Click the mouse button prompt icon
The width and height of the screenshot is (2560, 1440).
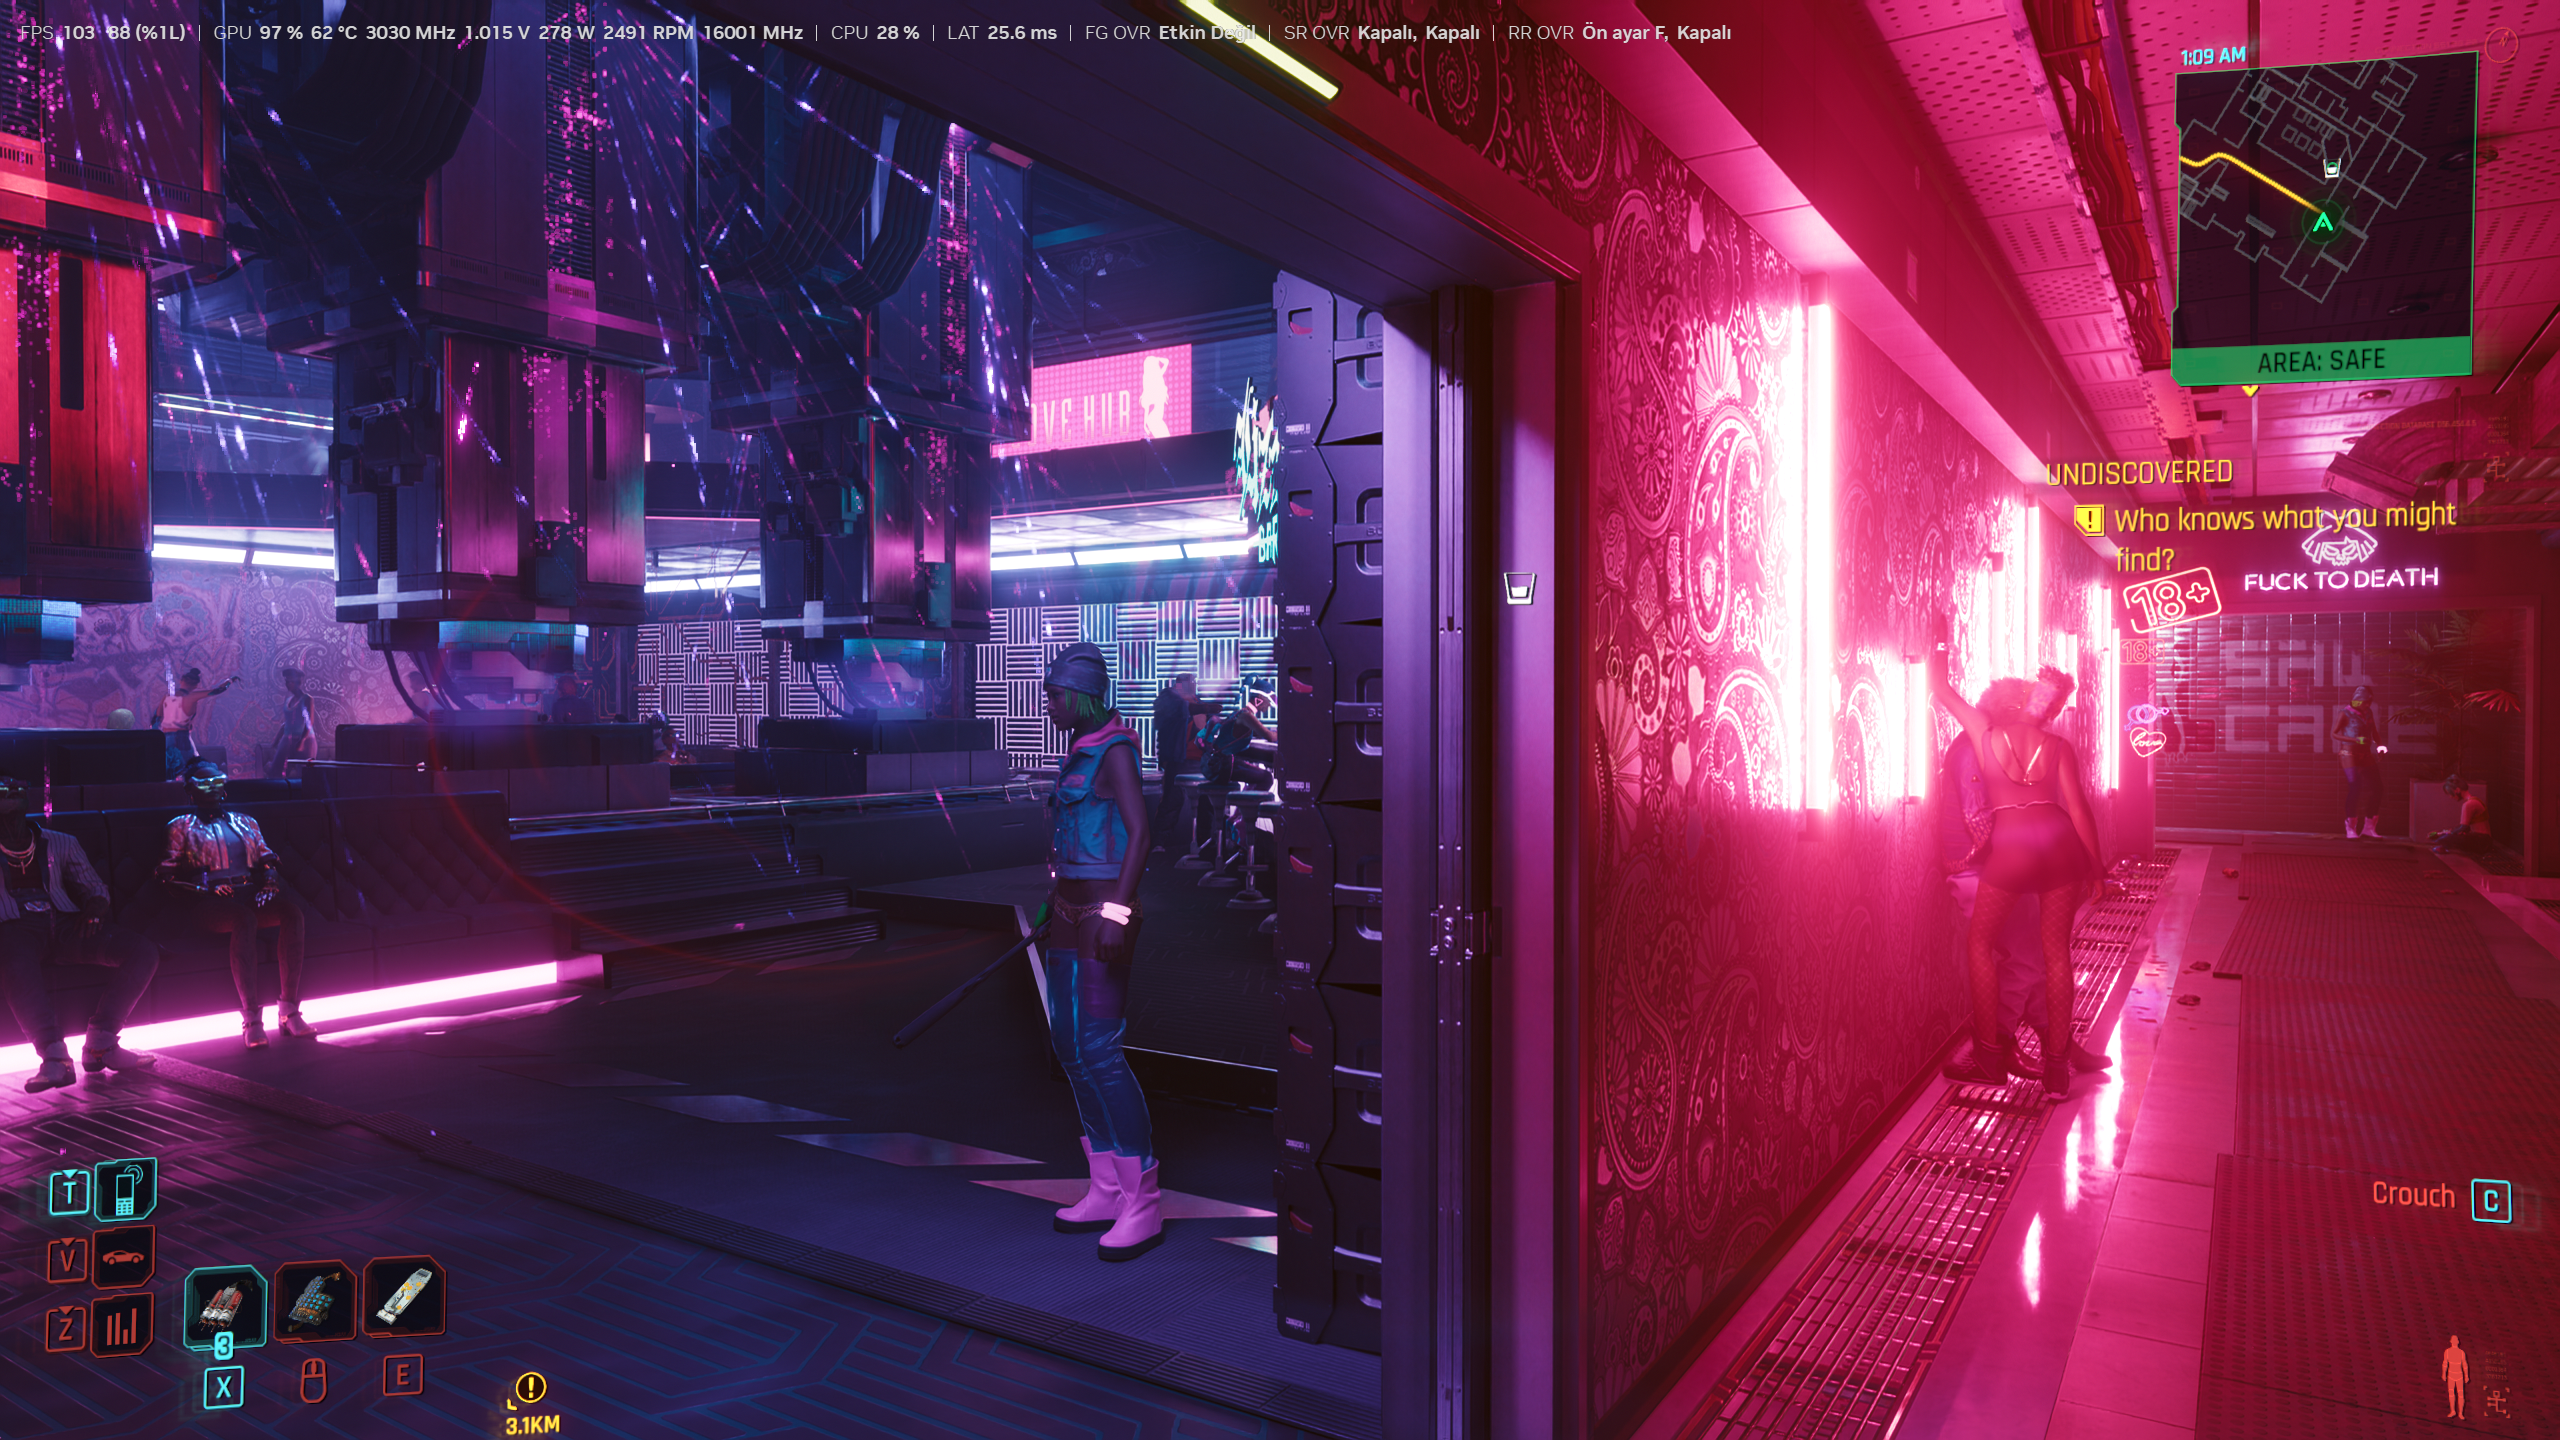click(313, 1382)
